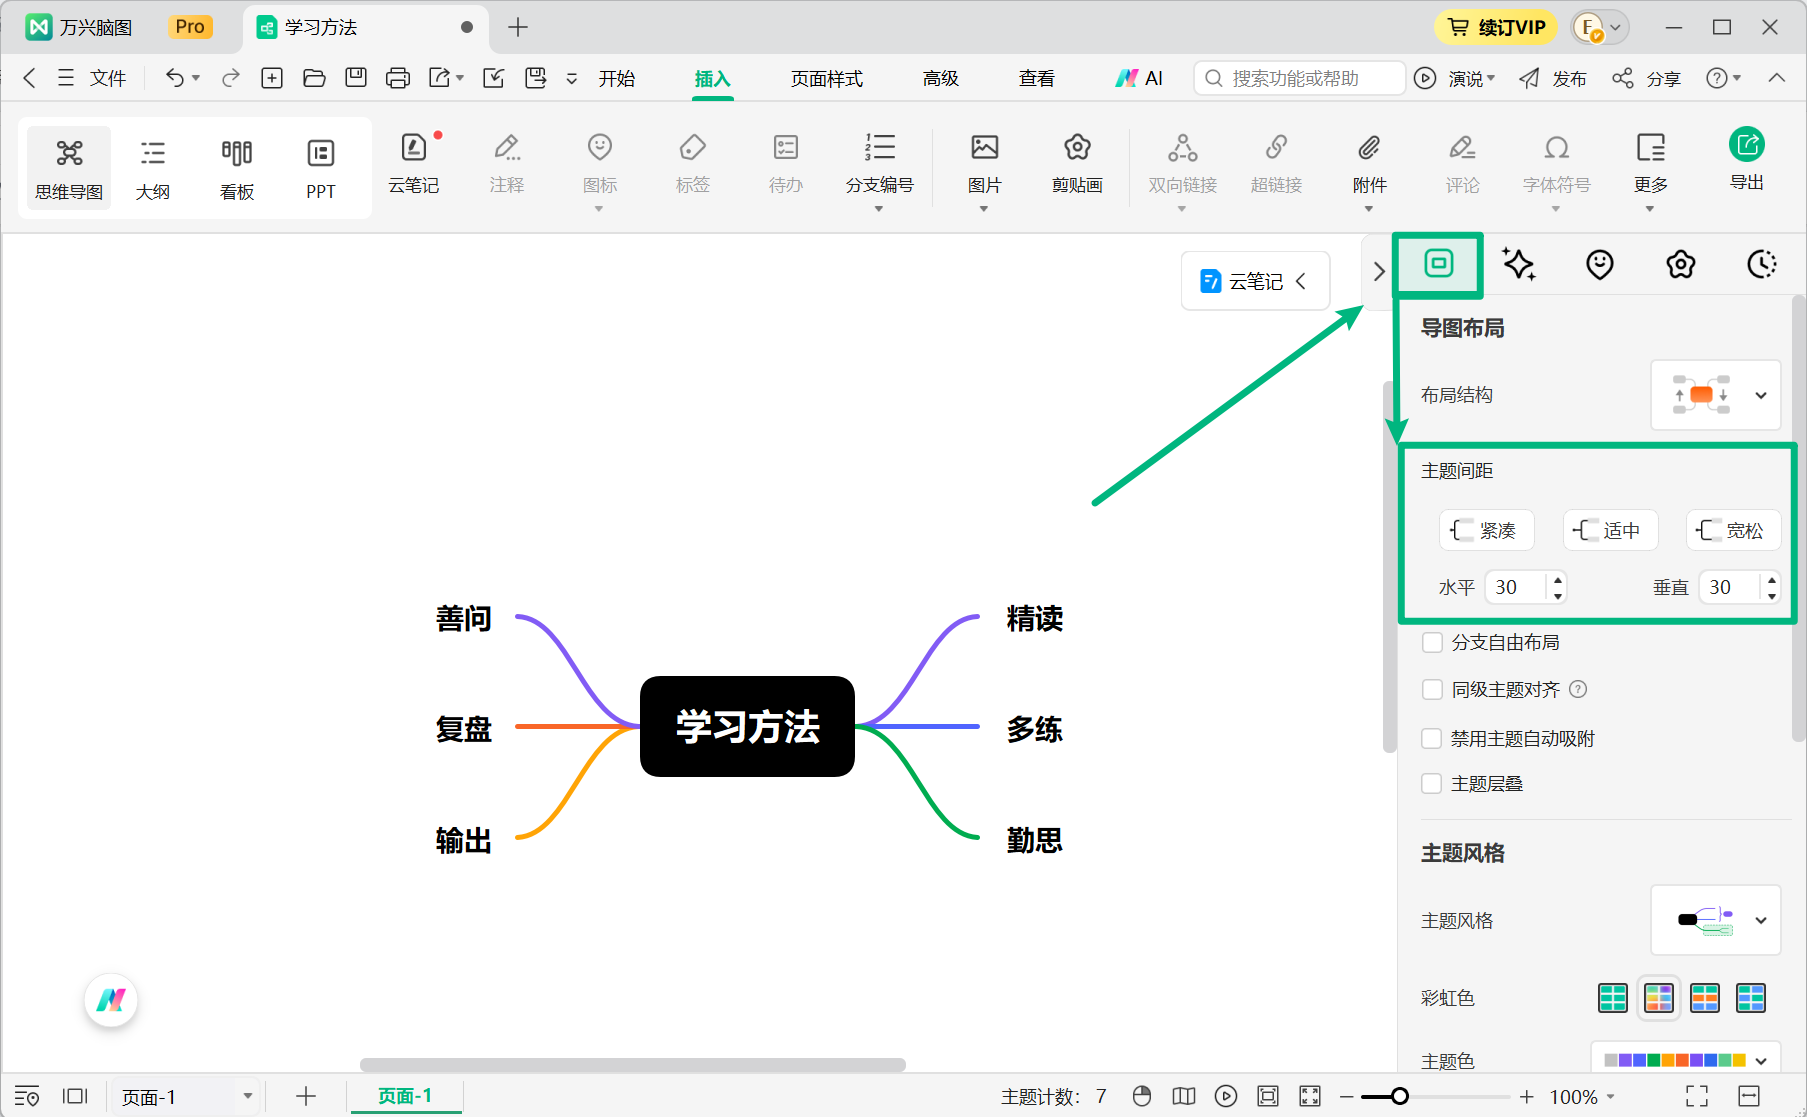Switch to PPT view

pyautogui.click(x=321, y=168)
